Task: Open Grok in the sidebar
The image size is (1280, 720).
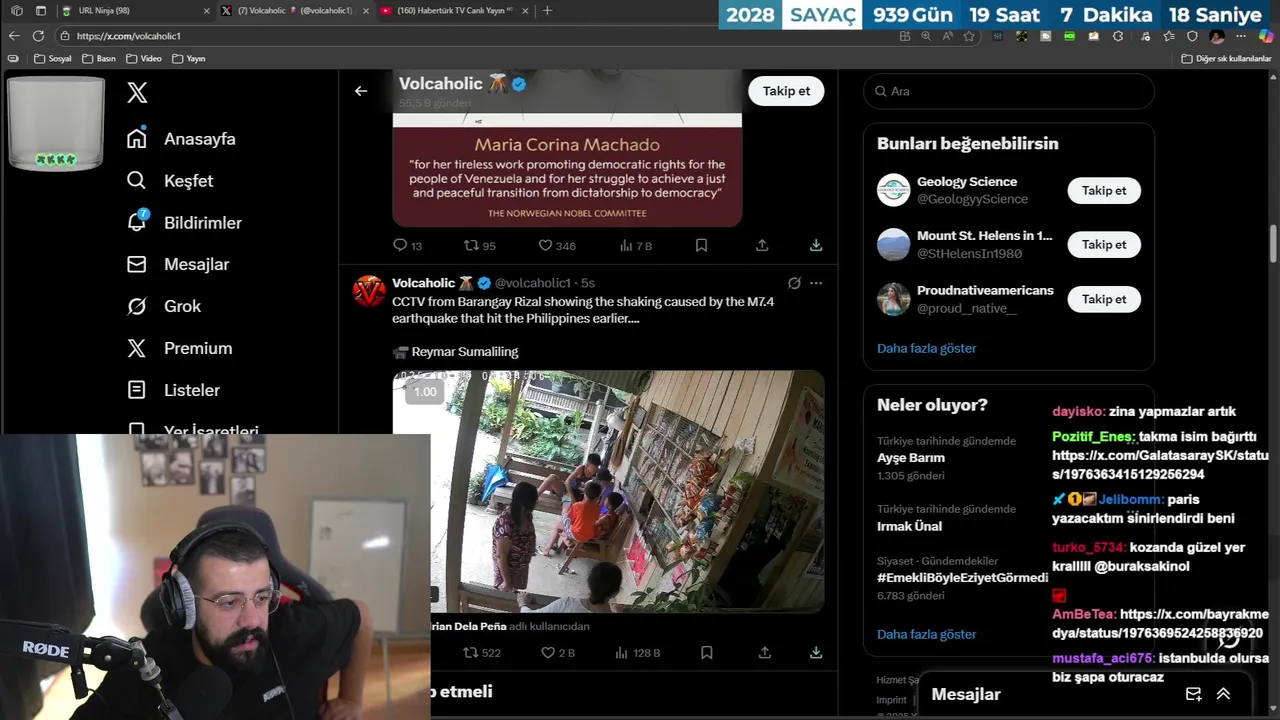Action: [164, 306]
